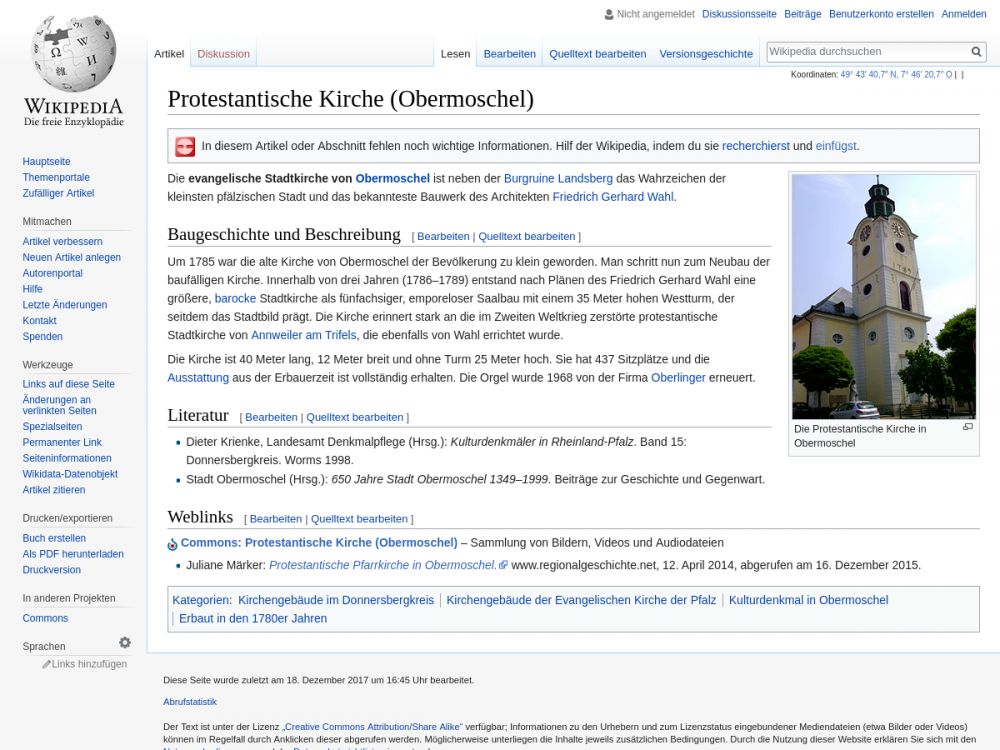The image size is (1000, 750).
Task: Click the Commons logo icon in Weblinks
Action: point(172,544)
